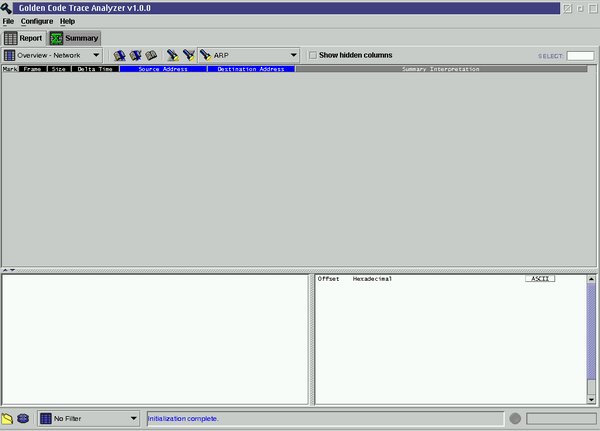The height and width of the screenshot is (431, 600).
Task: Click the Frame column header
Action: pos(33,69)
